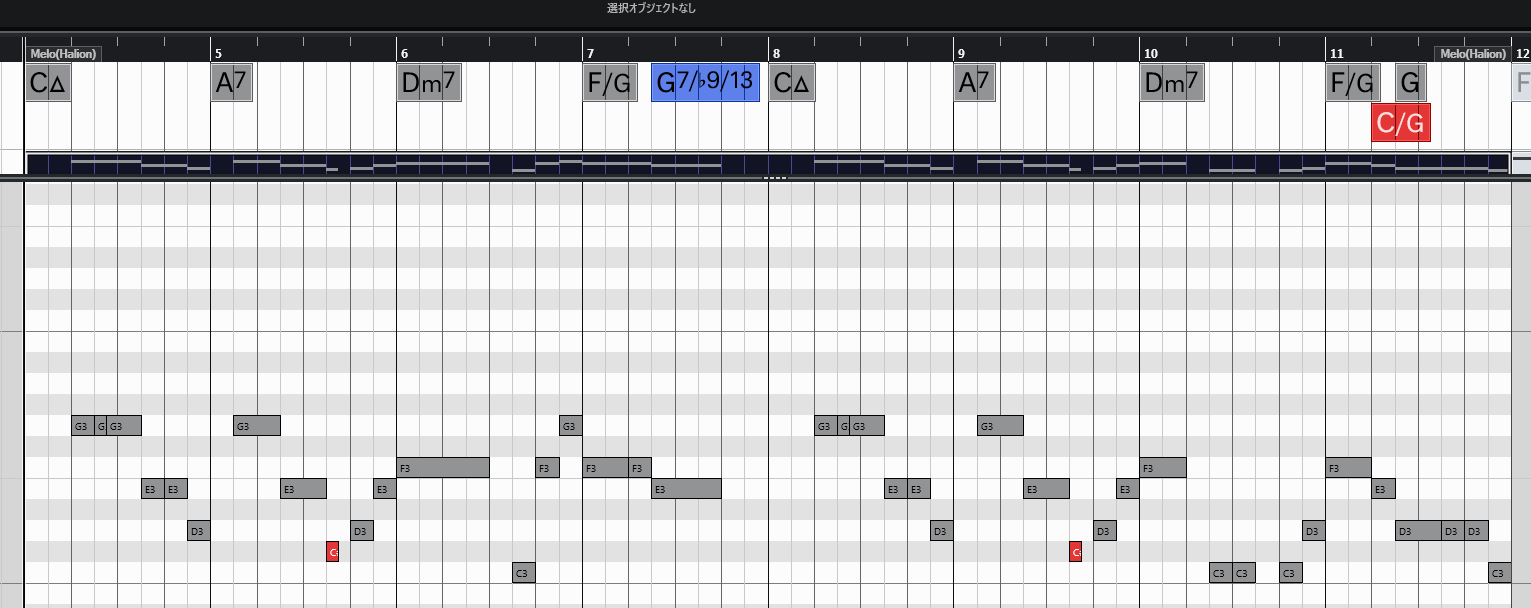Select the A7 chord event at bar 5

pyautogui.click(x=232, y=82)
